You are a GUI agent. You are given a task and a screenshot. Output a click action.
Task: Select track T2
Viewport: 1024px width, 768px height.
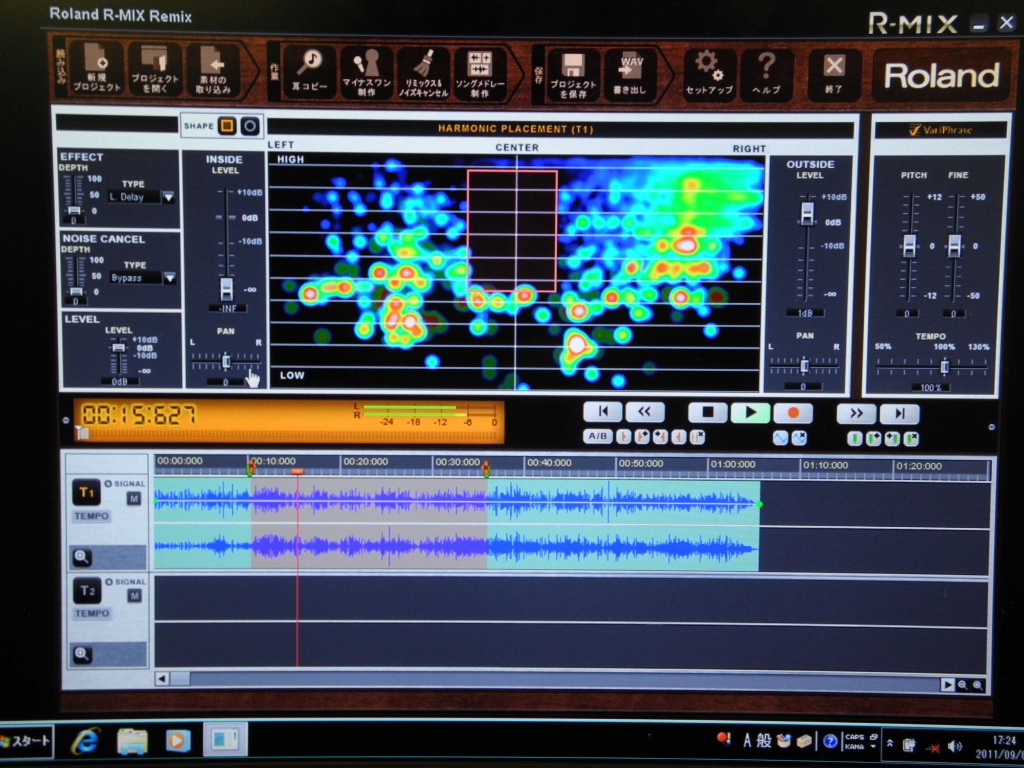coord(88,591)
